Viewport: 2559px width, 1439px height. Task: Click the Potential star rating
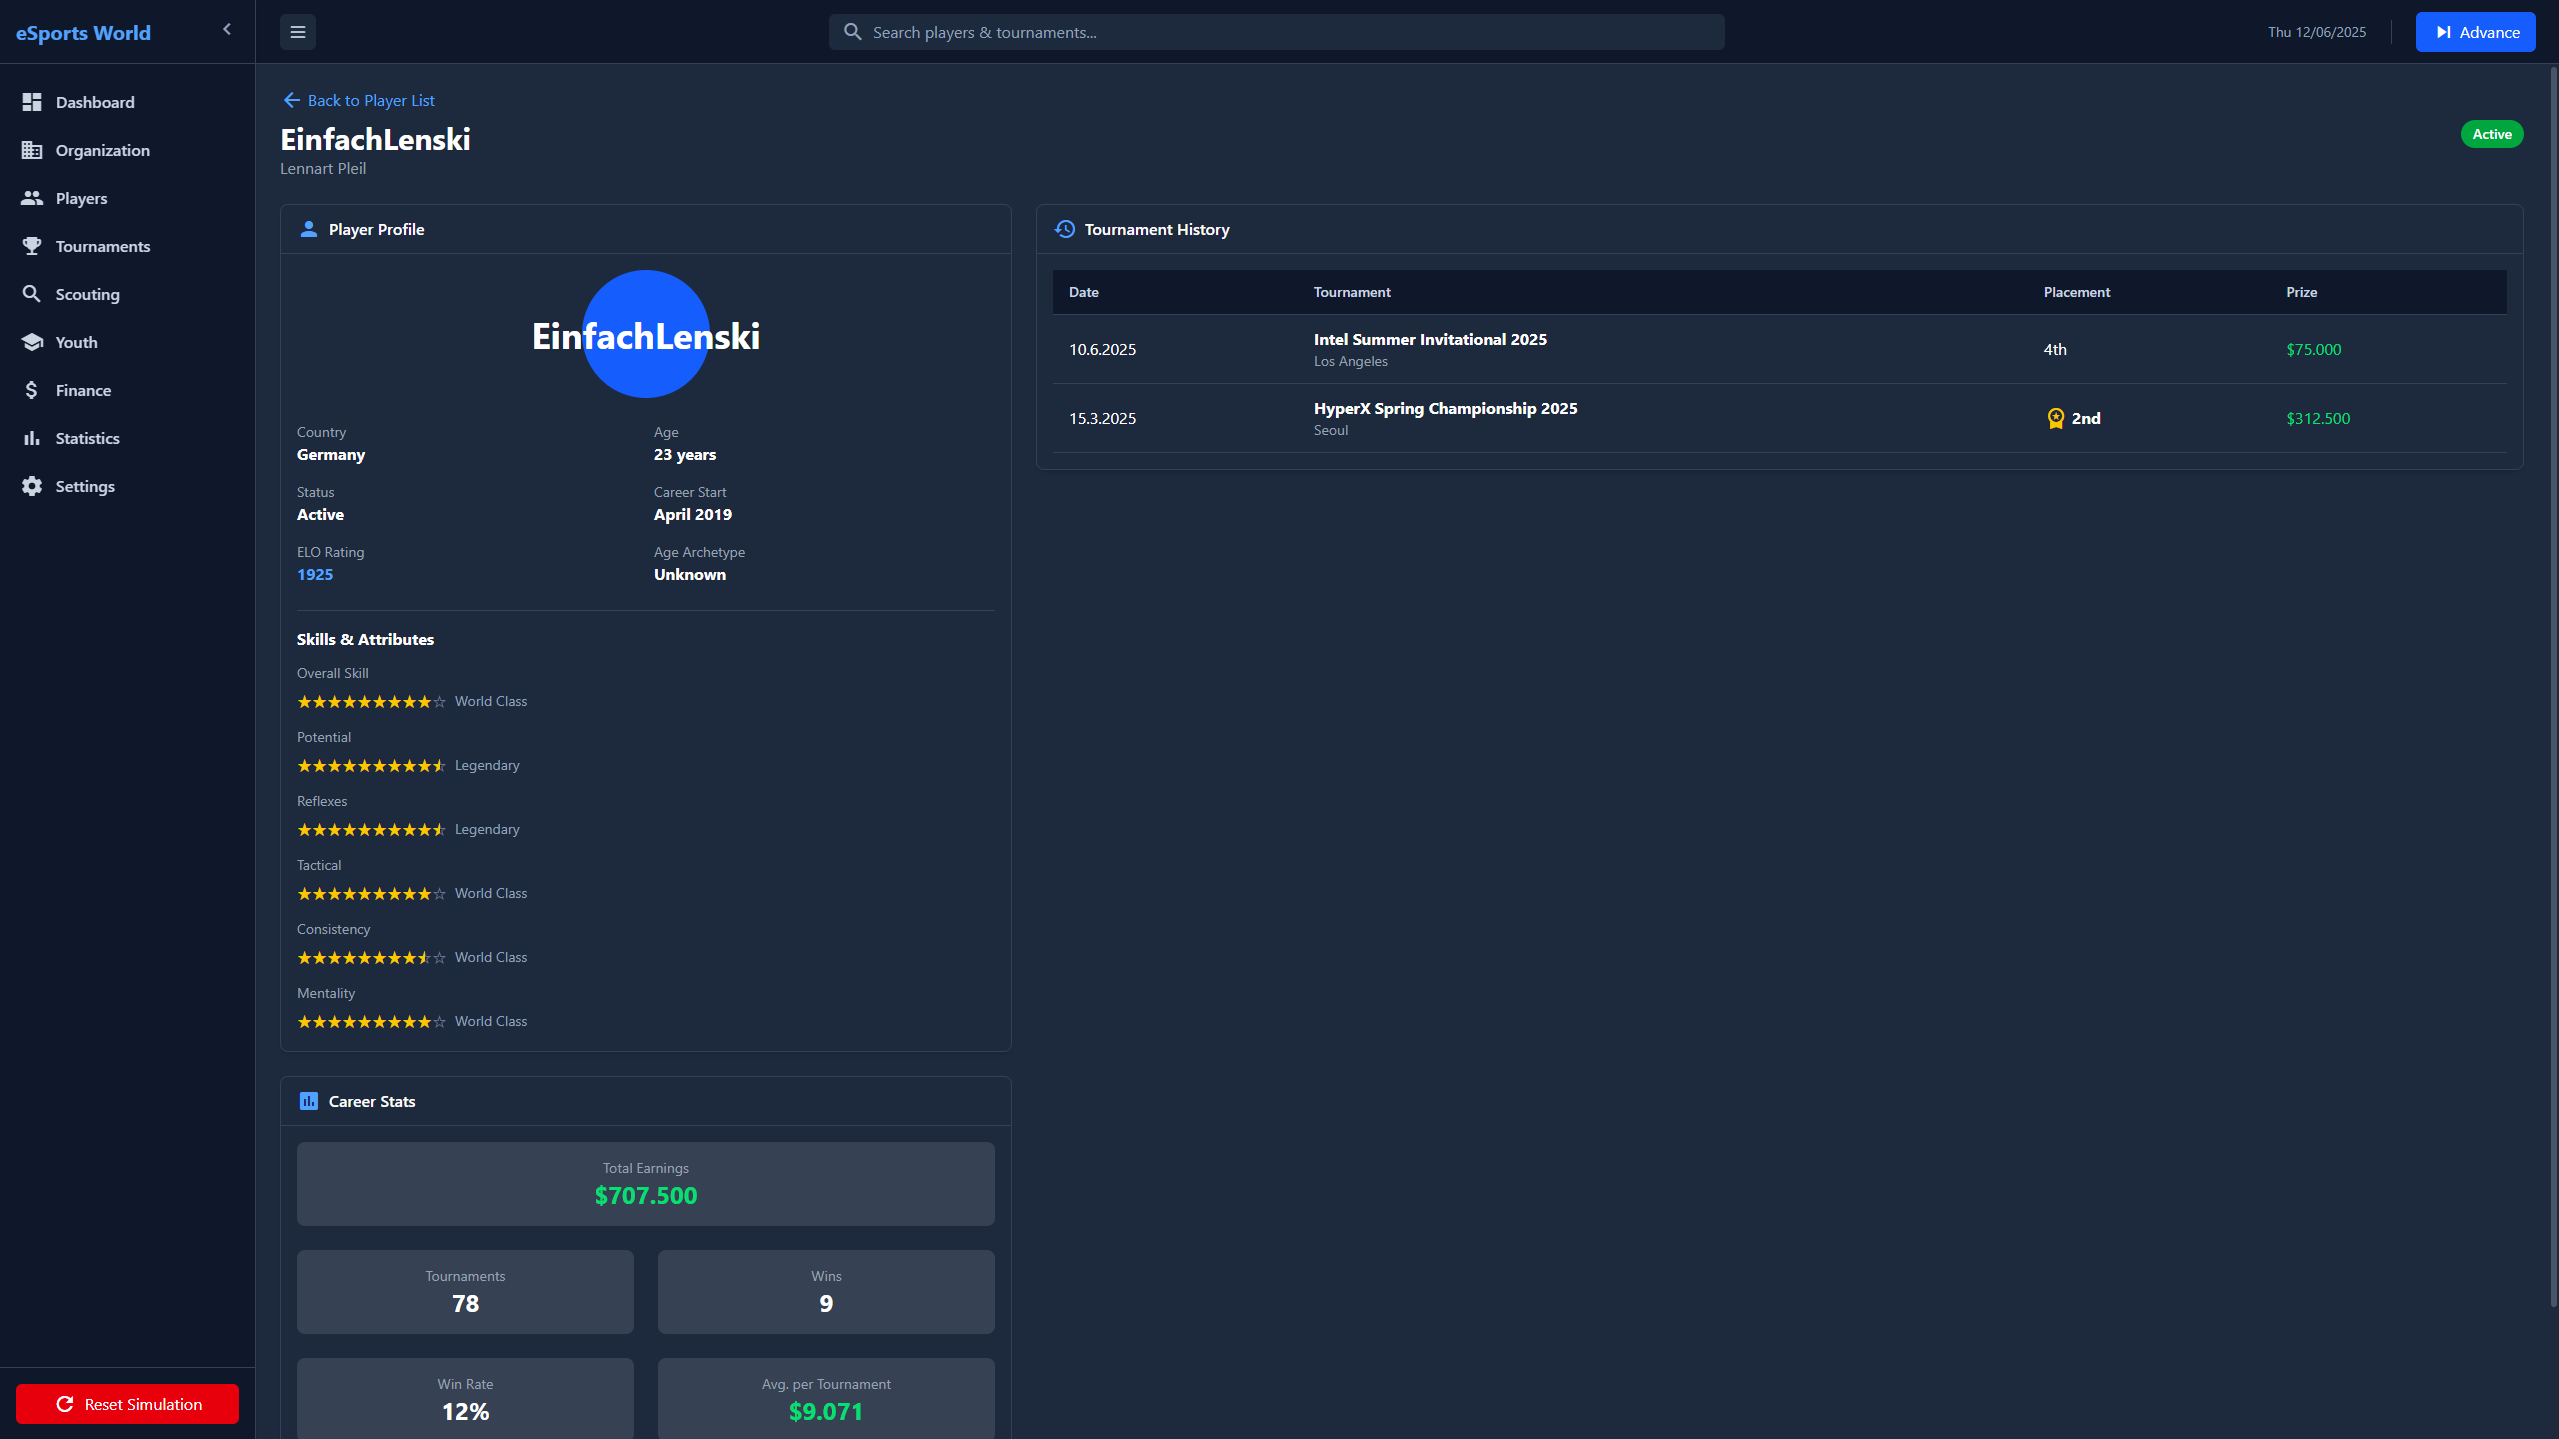tap(372, 766)
